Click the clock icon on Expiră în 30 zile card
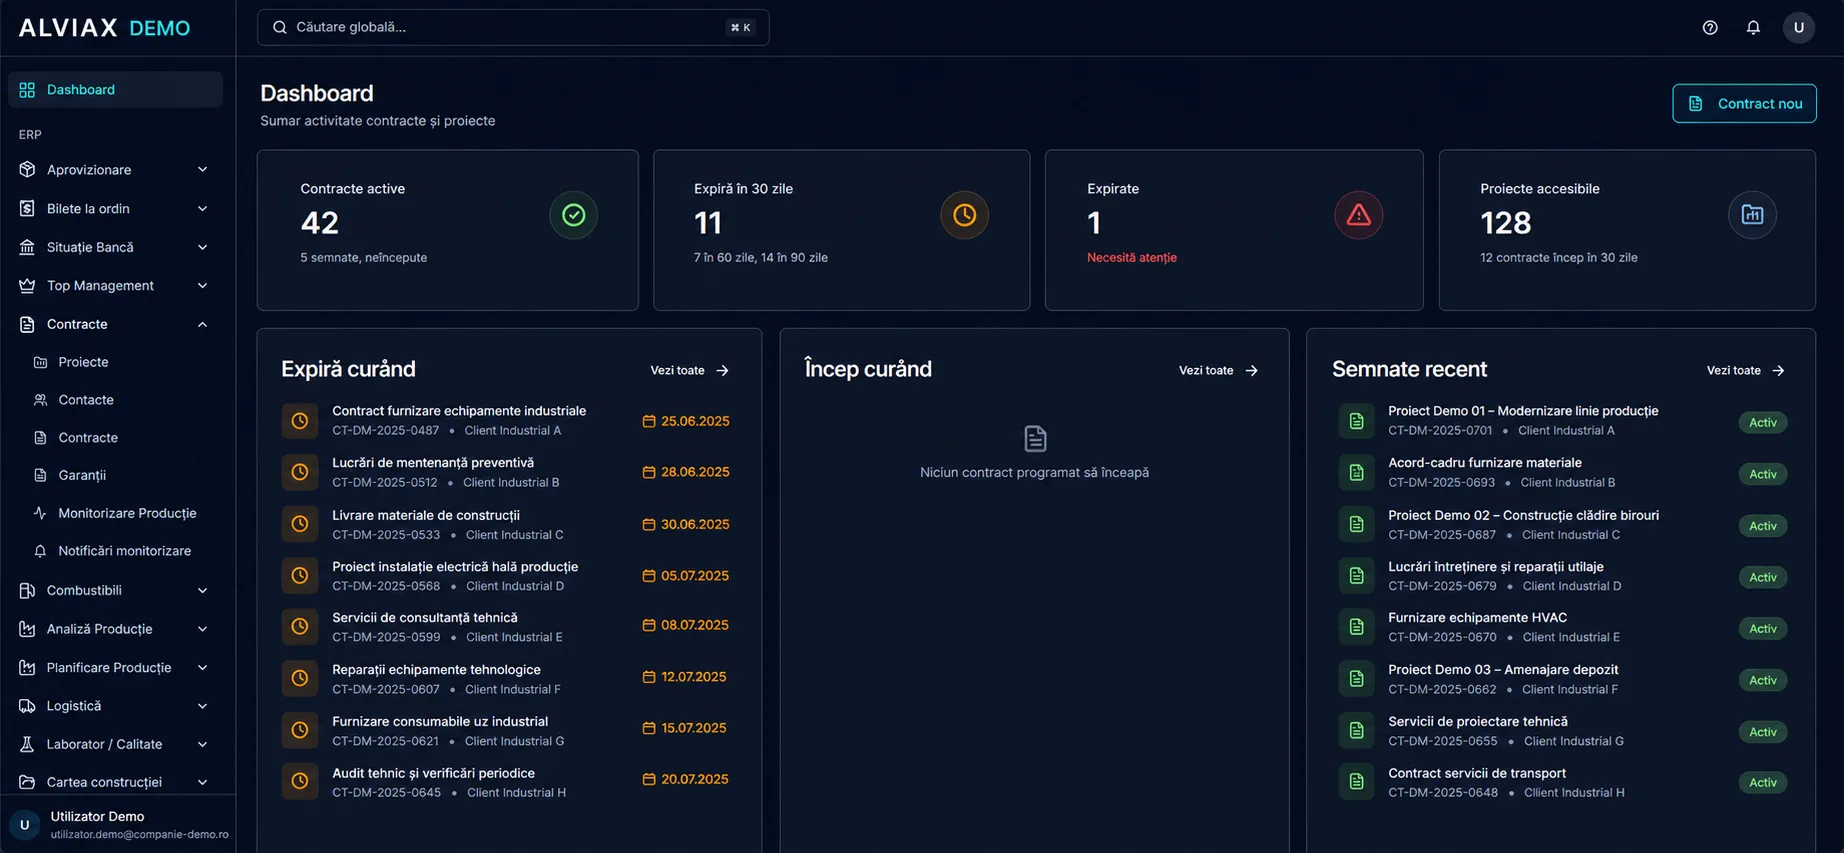Image resolution: width=1844 pixels, height=853 pixels. (x=965, y=215)
